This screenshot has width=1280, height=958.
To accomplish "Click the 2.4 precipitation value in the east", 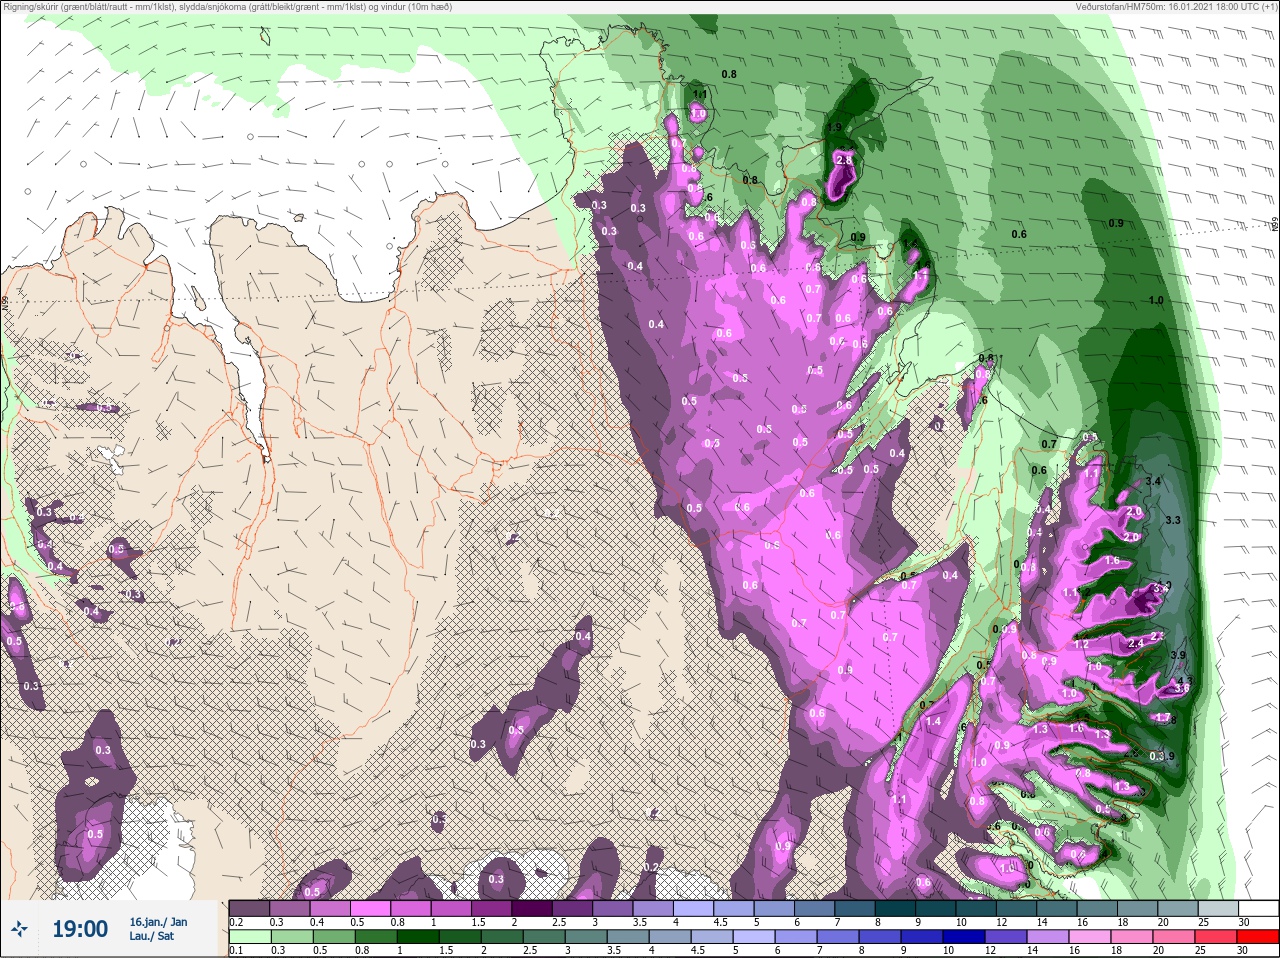I will pyautogui.click(x=1135, y=644).
